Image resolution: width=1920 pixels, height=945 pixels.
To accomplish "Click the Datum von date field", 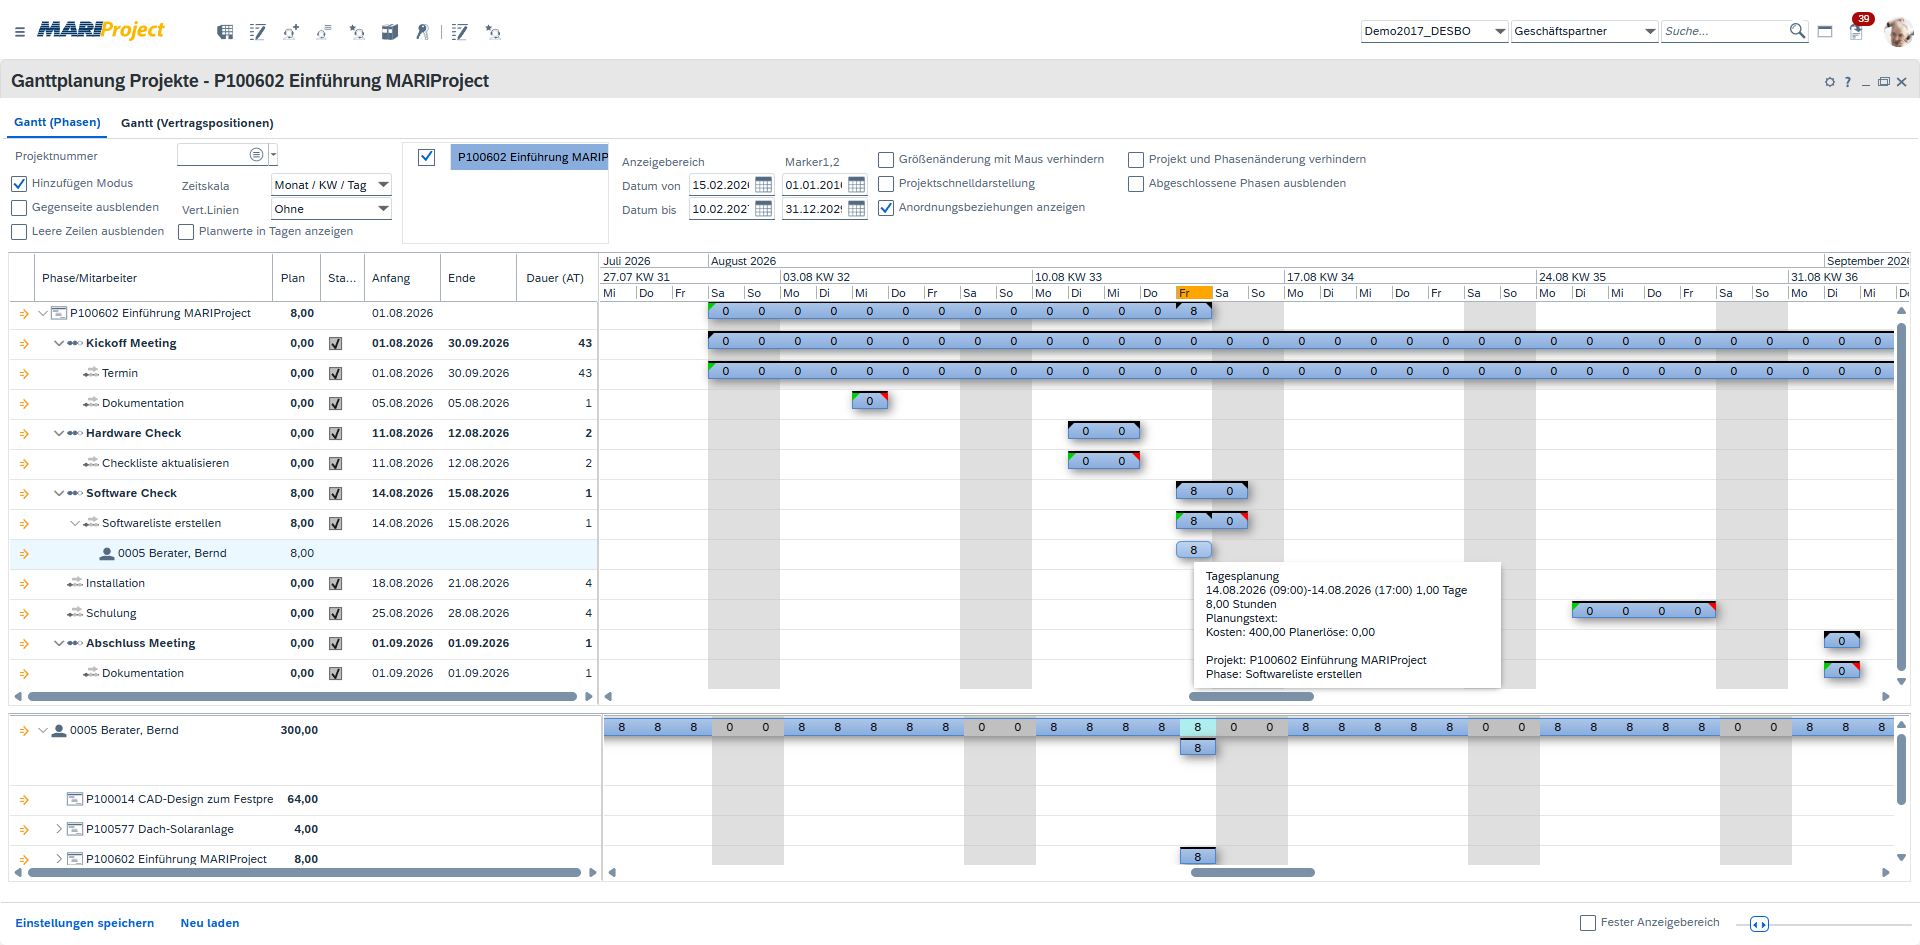I will point(721,185).
